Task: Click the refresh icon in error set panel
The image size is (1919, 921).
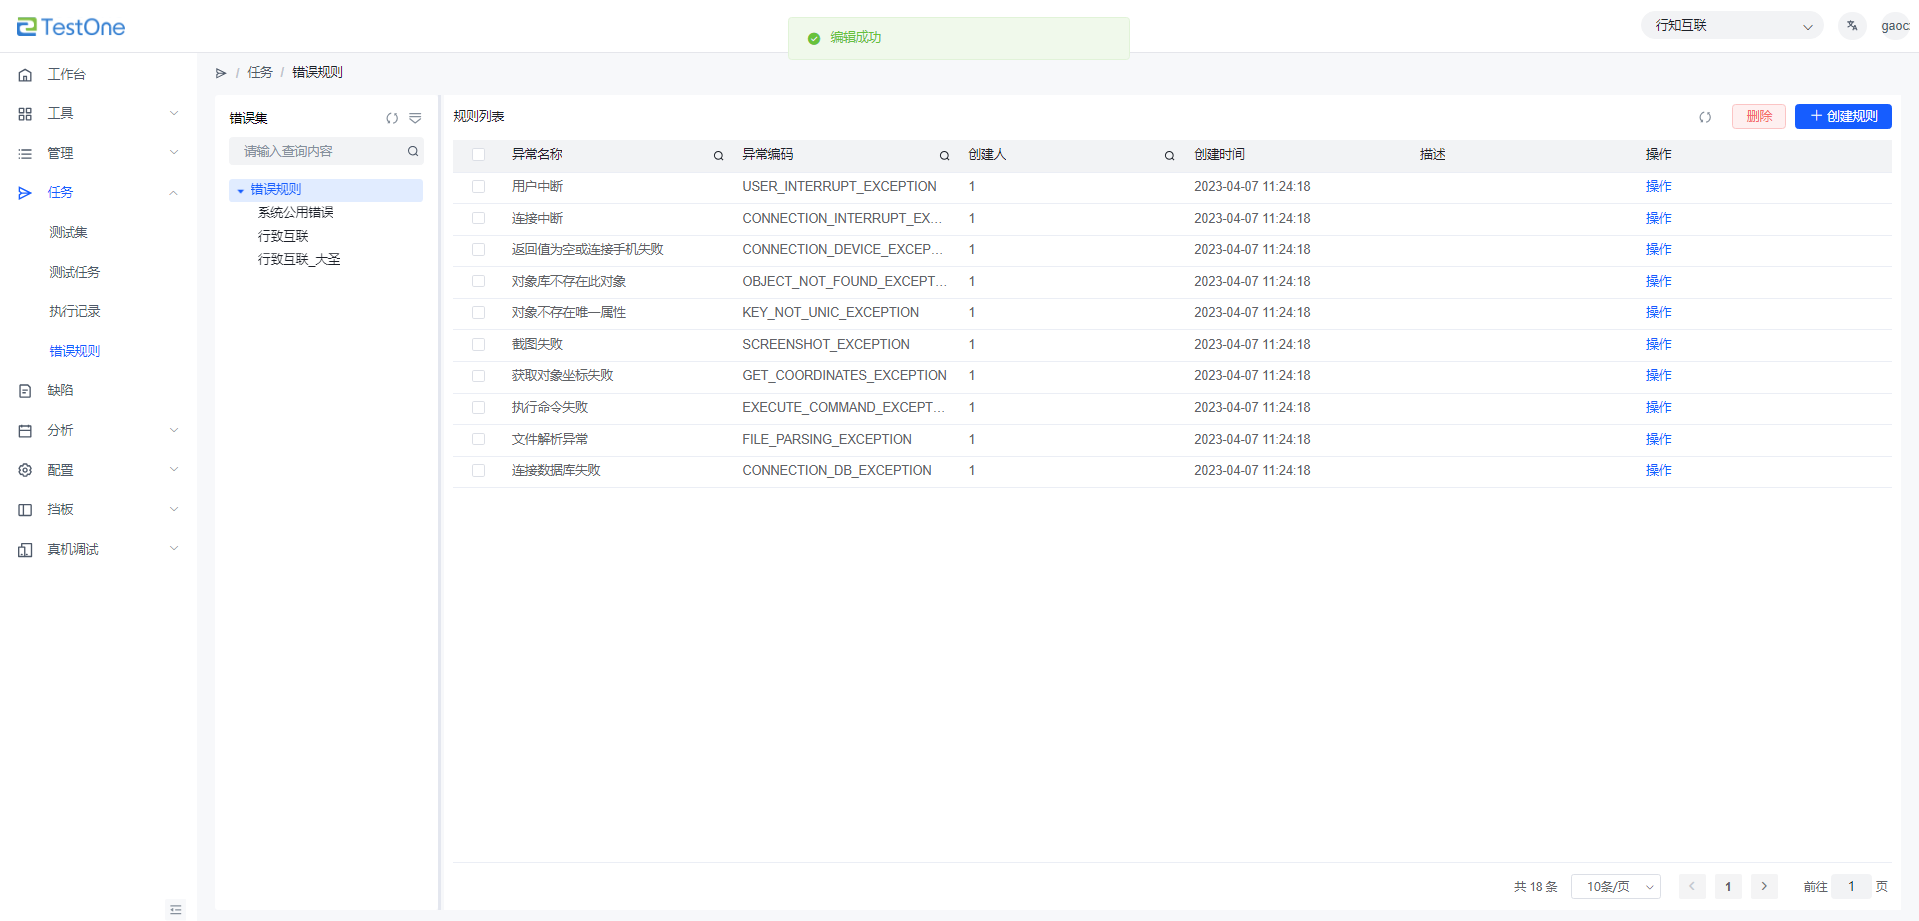Action: click(392, 118)
